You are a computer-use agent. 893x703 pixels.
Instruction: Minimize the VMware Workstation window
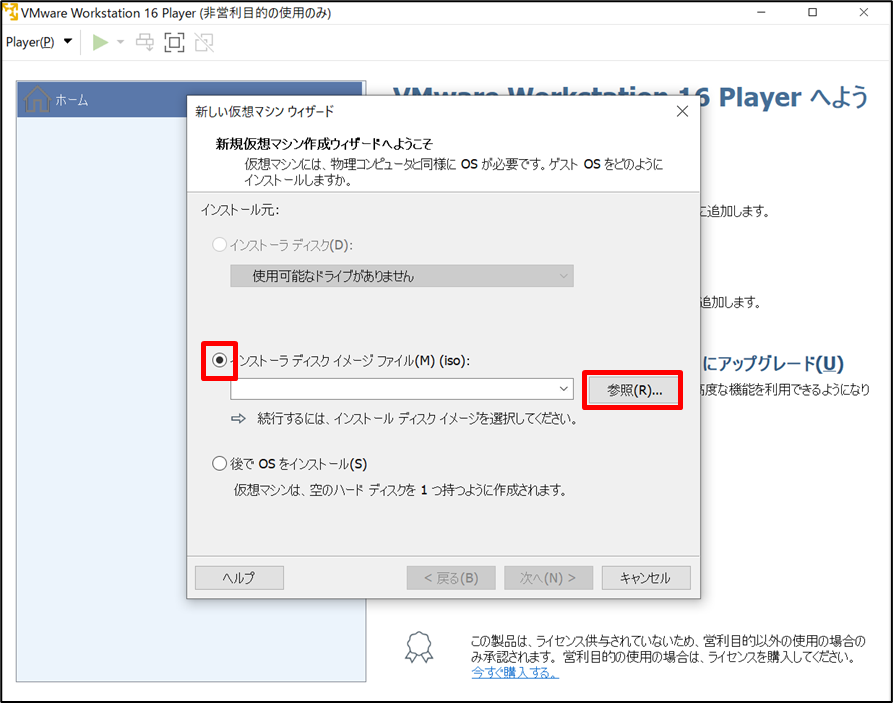coord(761,12)
